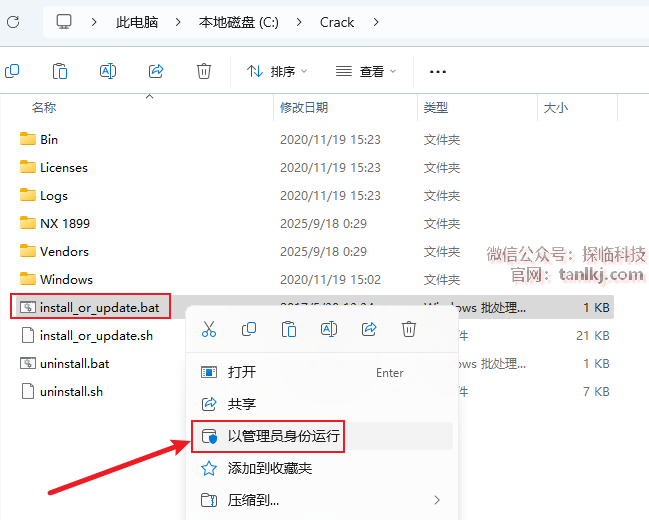Expand the chevron after Crack in breadcrumb

pos(376,22)
